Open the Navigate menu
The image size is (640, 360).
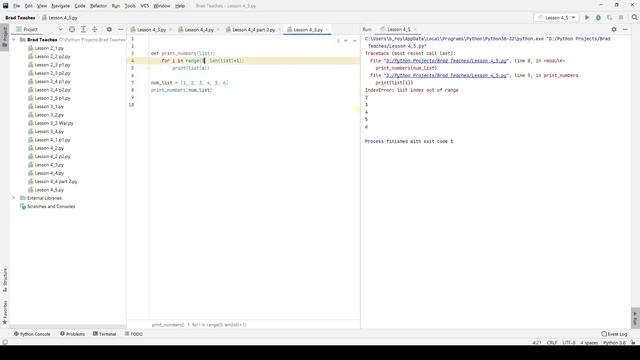click(x=60, y=6)
